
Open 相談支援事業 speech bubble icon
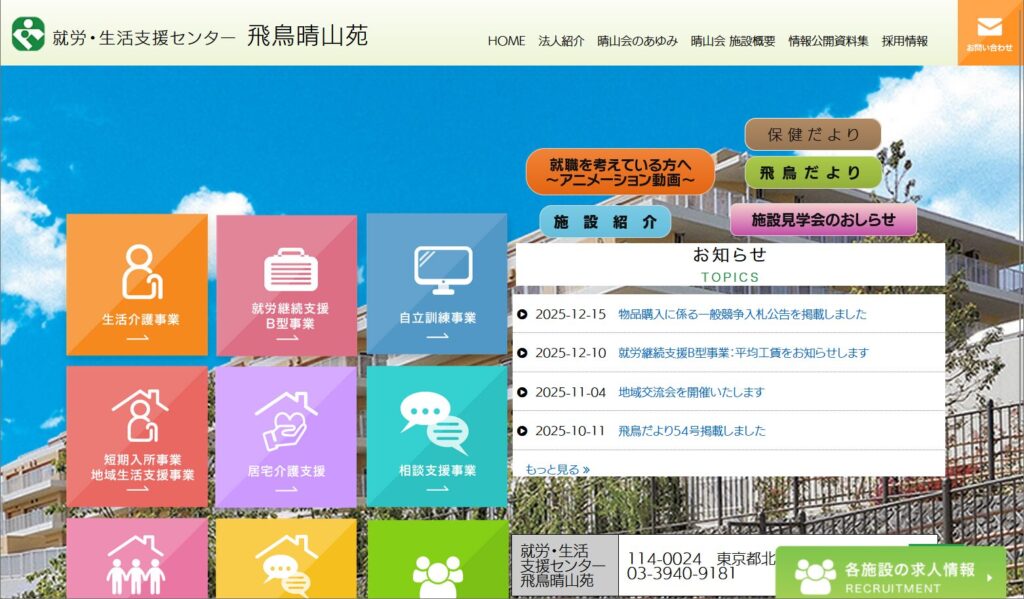point(436,421)
